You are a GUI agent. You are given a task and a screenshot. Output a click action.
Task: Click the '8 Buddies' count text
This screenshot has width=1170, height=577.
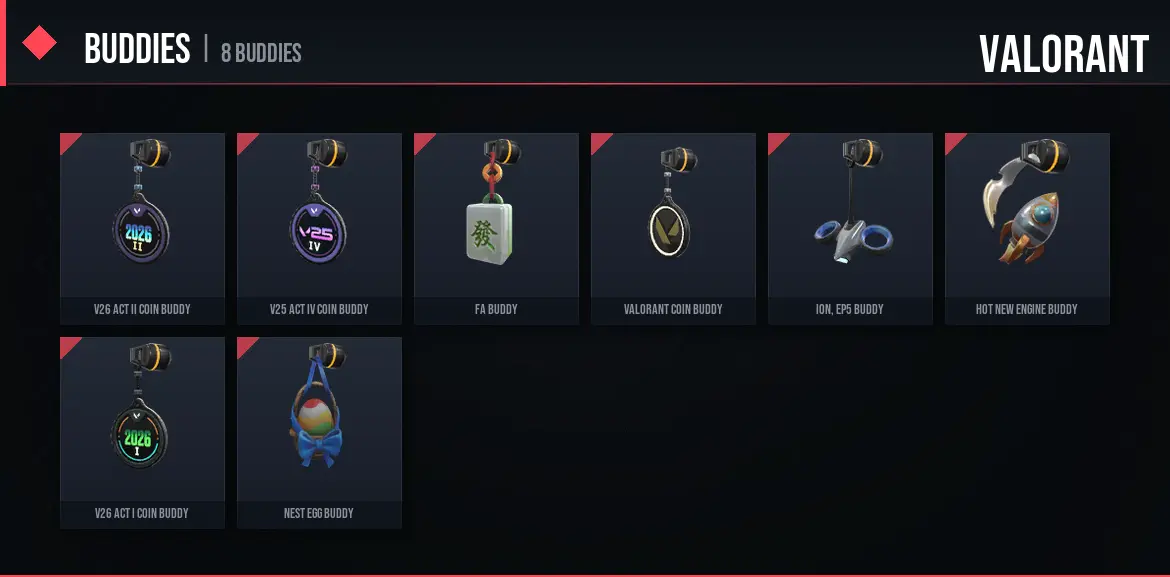click(x=261, y=53)
